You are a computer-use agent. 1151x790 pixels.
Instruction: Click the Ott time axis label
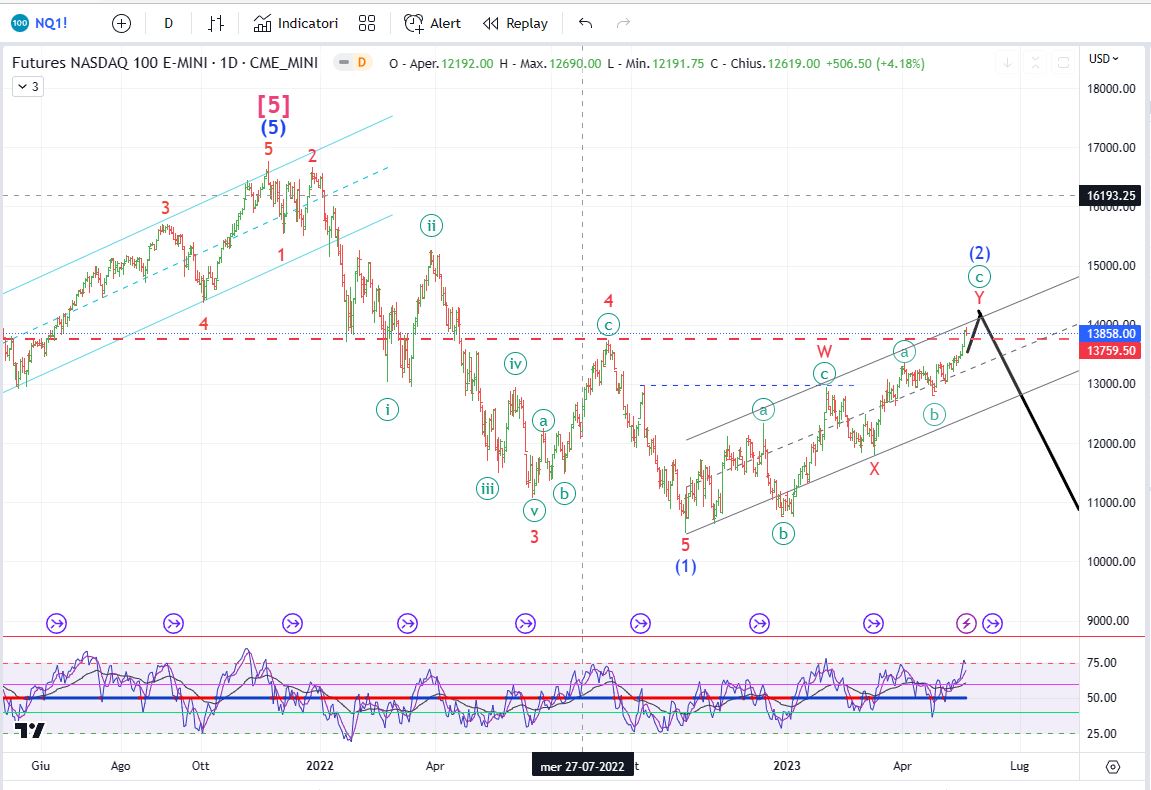tap(200, 766)
